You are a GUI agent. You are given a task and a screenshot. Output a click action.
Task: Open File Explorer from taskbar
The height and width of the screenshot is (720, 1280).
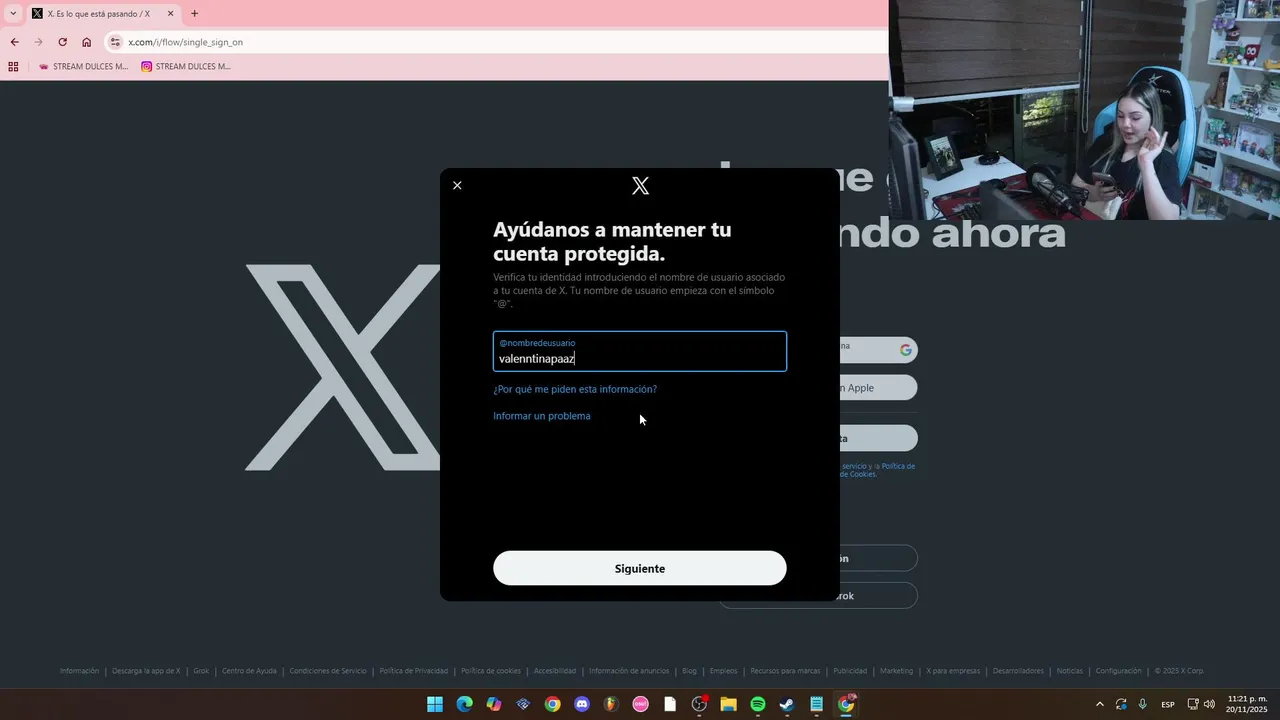click(728, 704)
